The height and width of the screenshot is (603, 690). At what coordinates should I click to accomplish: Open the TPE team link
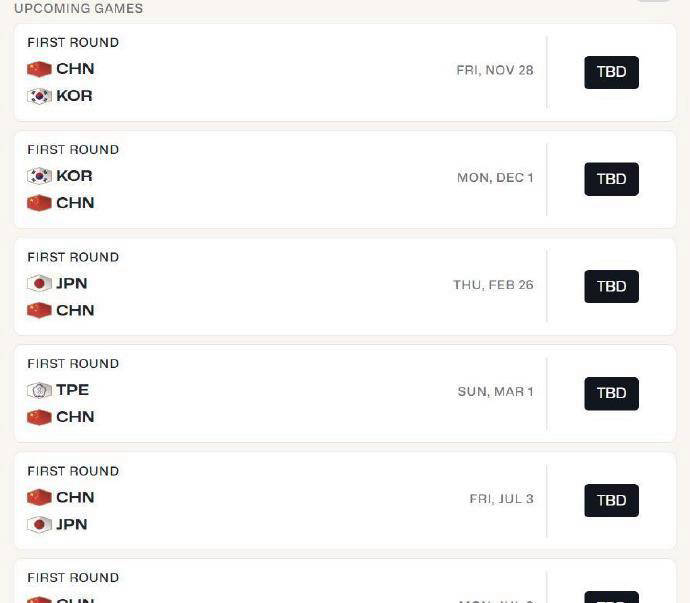tap(73, 390)
